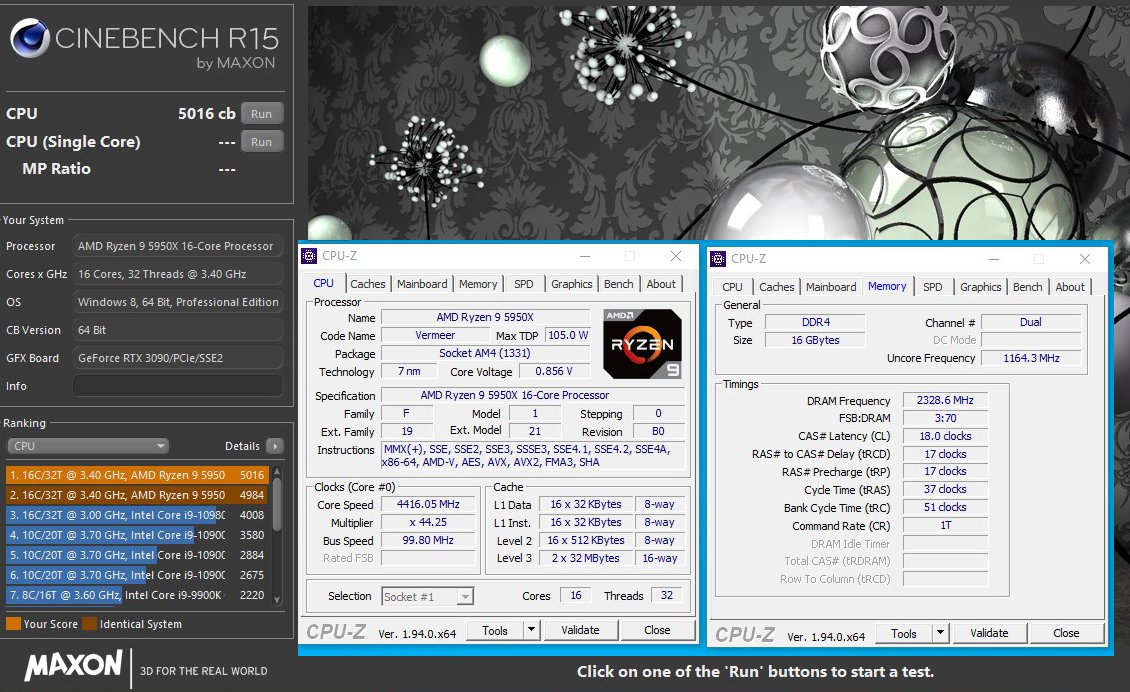
Task: Select ranking entry 7 Intel Core i9-9900K
Action: pyautogui.click(x=137, y=595)
